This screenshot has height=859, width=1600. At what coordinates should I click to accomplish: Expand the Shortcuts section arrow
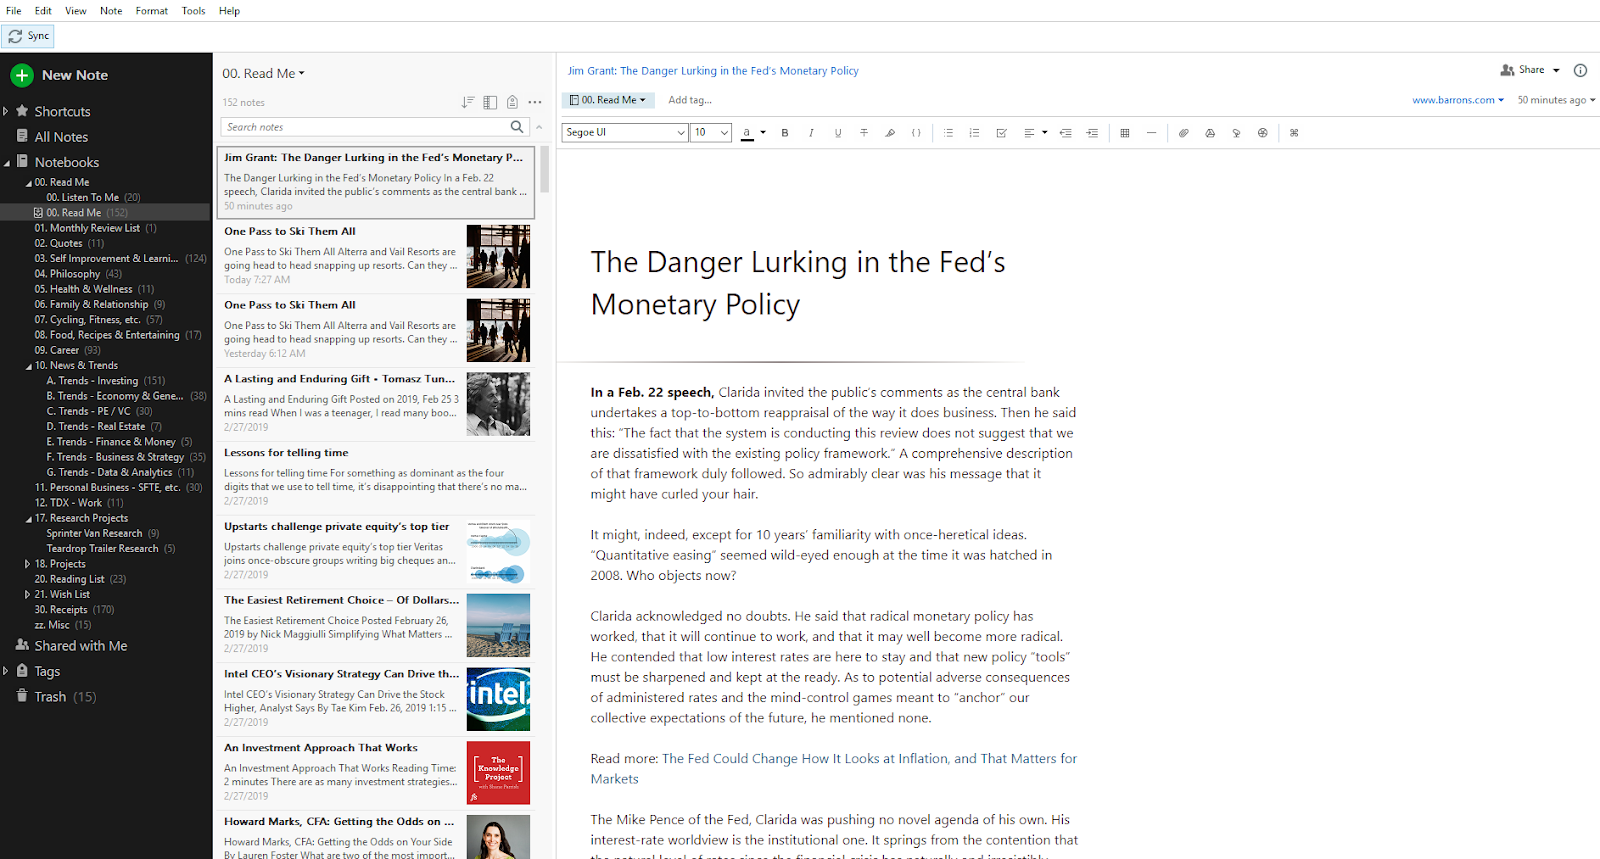(x=6, y=111)
